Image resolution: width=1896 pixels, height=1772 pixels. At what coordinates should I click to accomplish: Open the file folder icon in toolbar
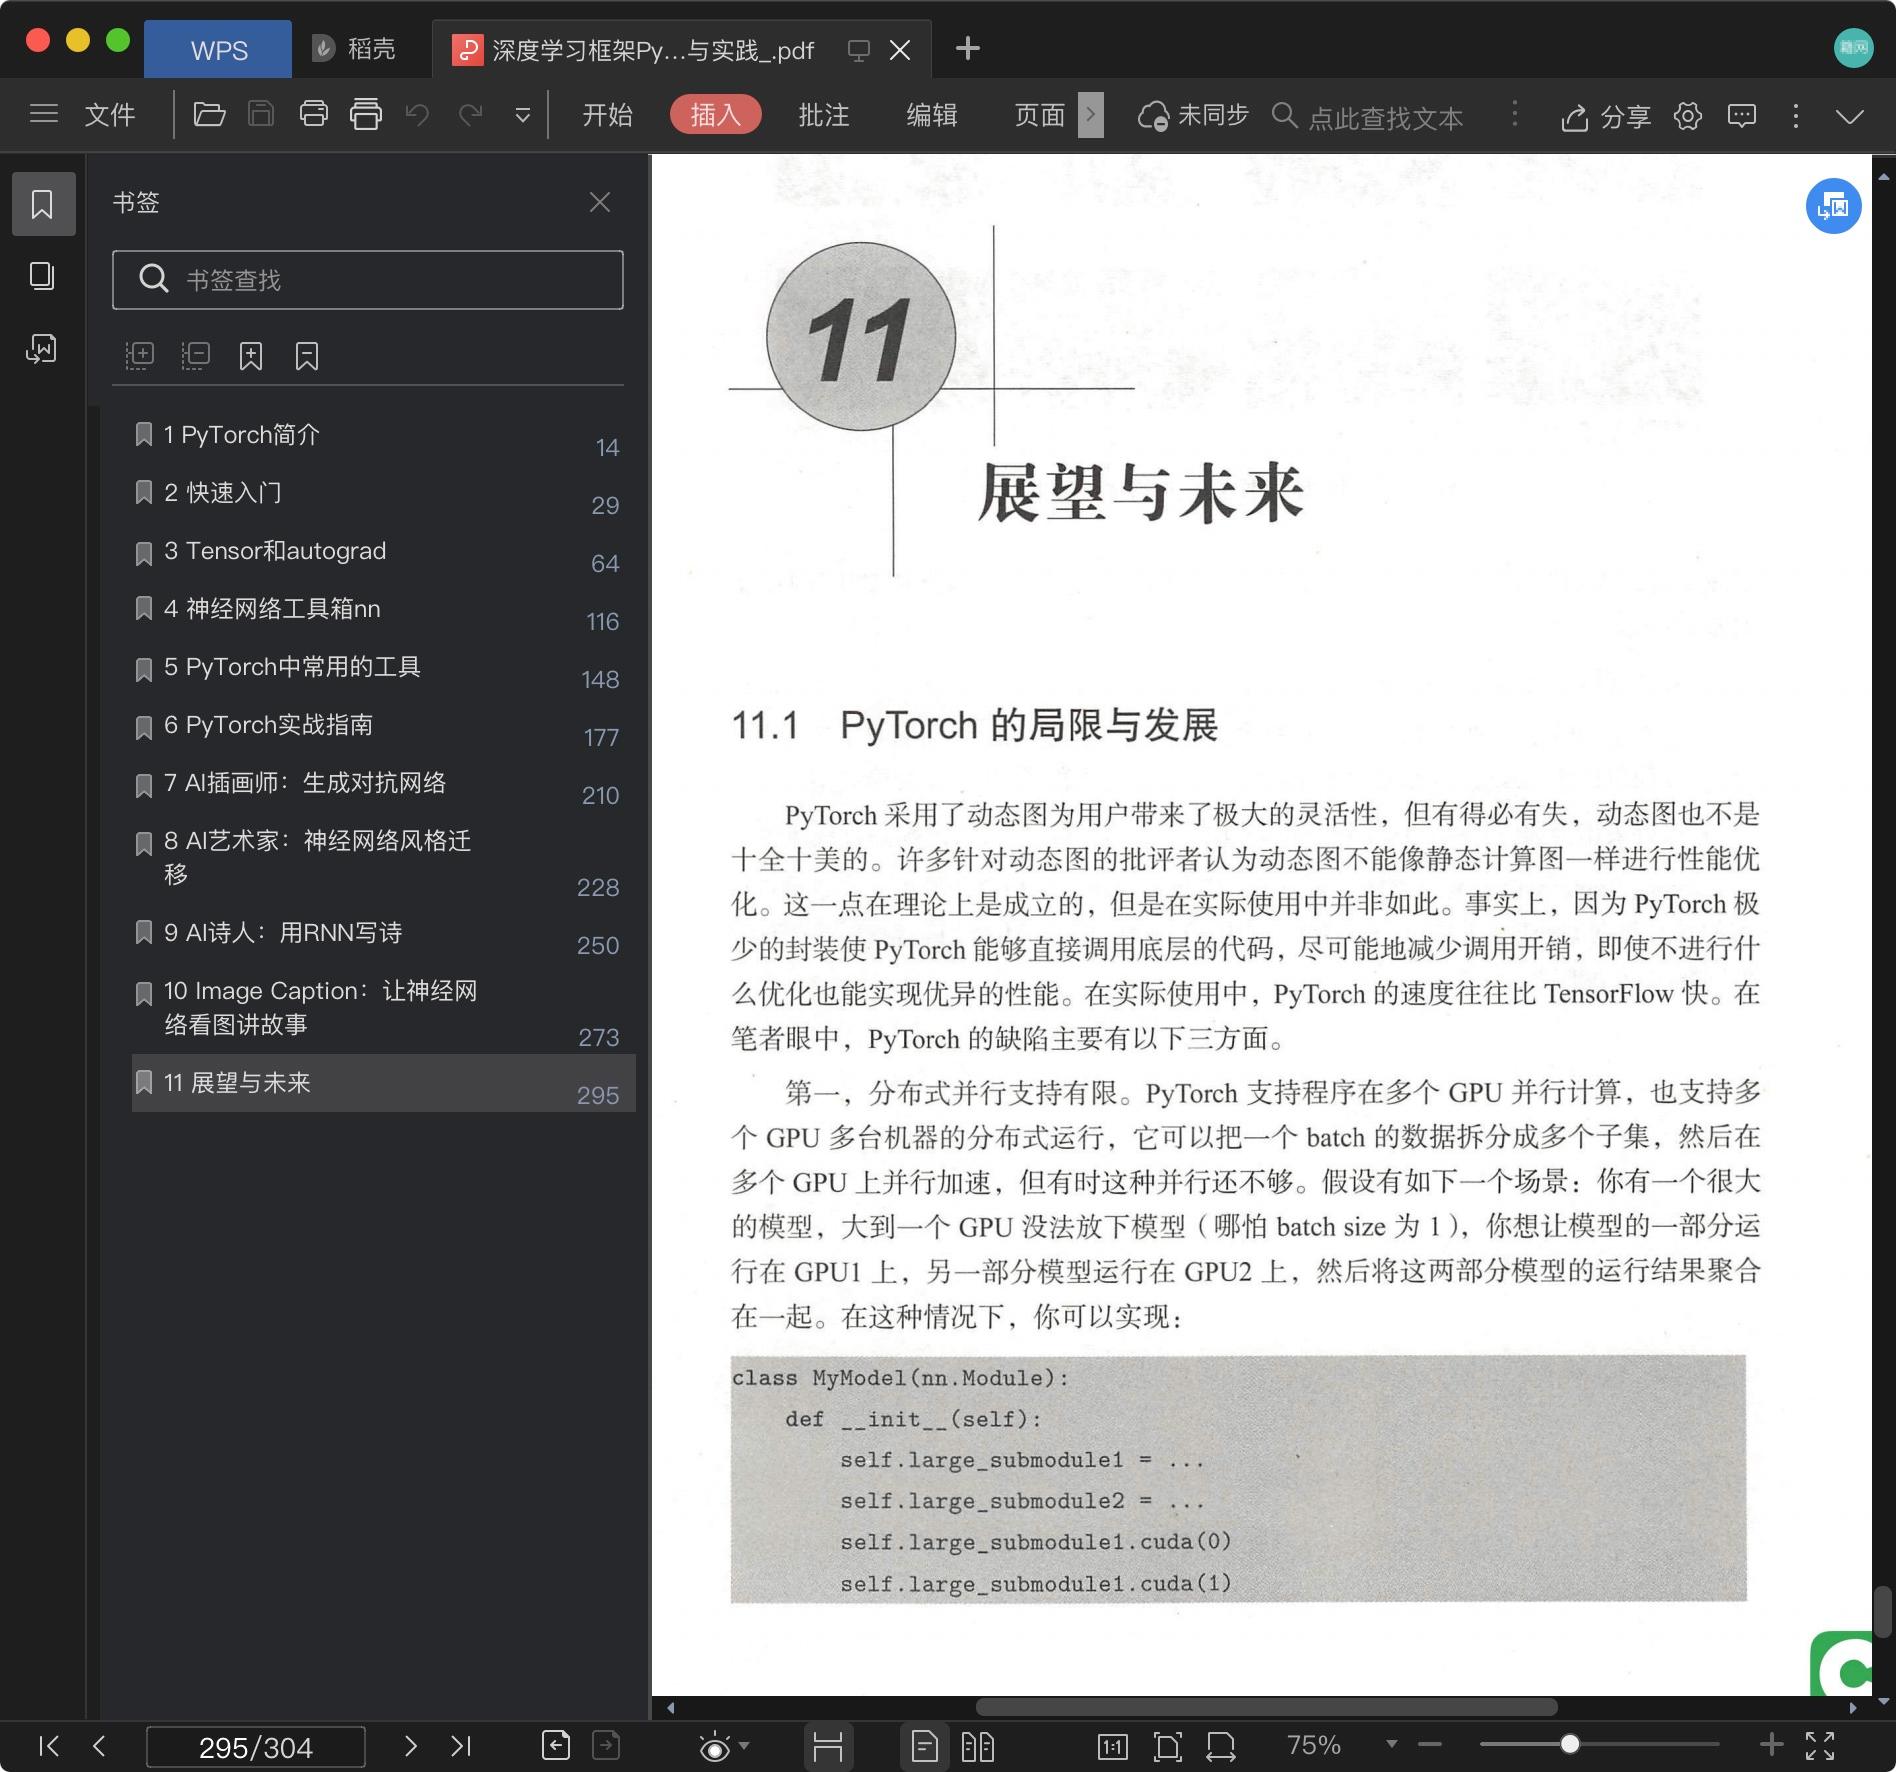click(x=209, y=115)
